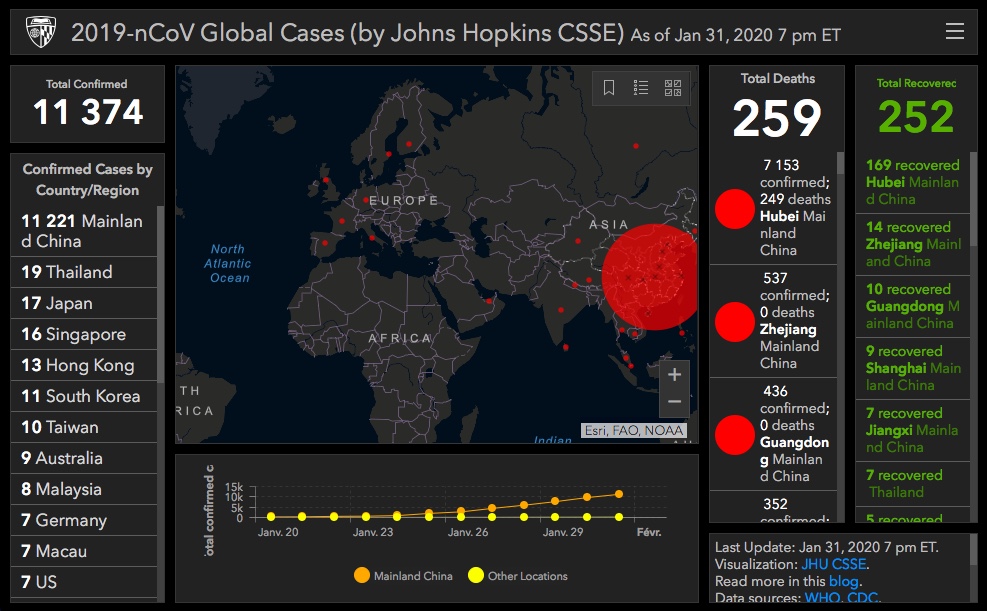The height and width of the screenshot is (611, 987).
Task: Select Mainland China in country list
Action: tap(84, 231)
